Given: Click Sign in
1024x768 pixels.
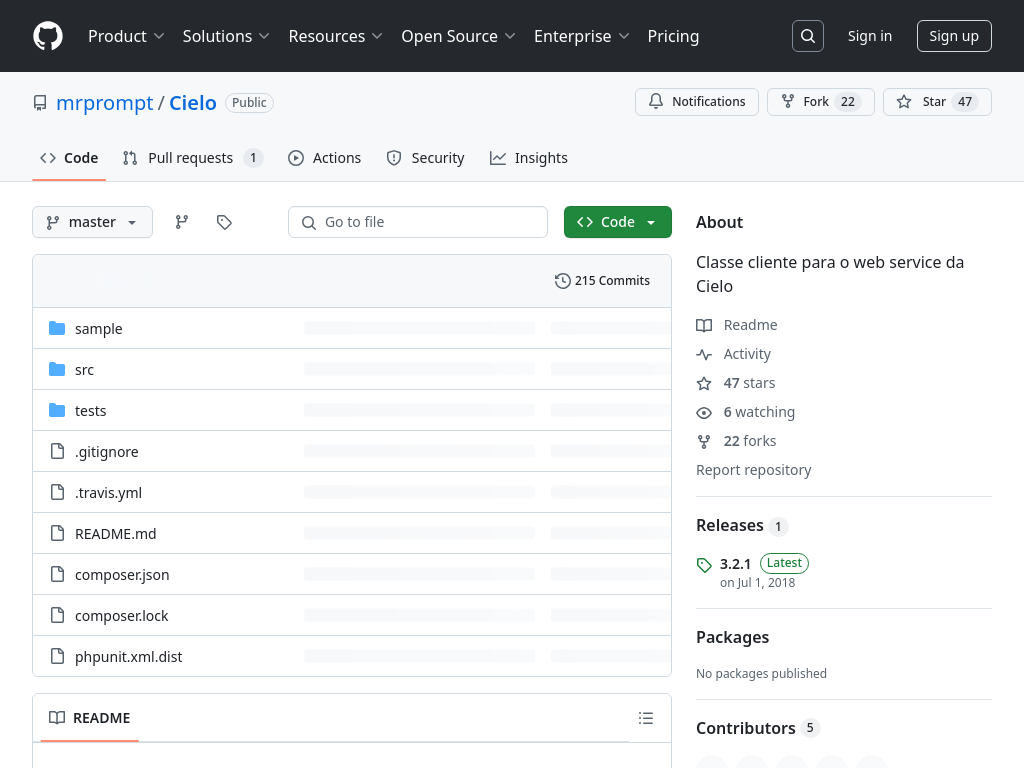Looking at the screenshot, I should 869,36.
